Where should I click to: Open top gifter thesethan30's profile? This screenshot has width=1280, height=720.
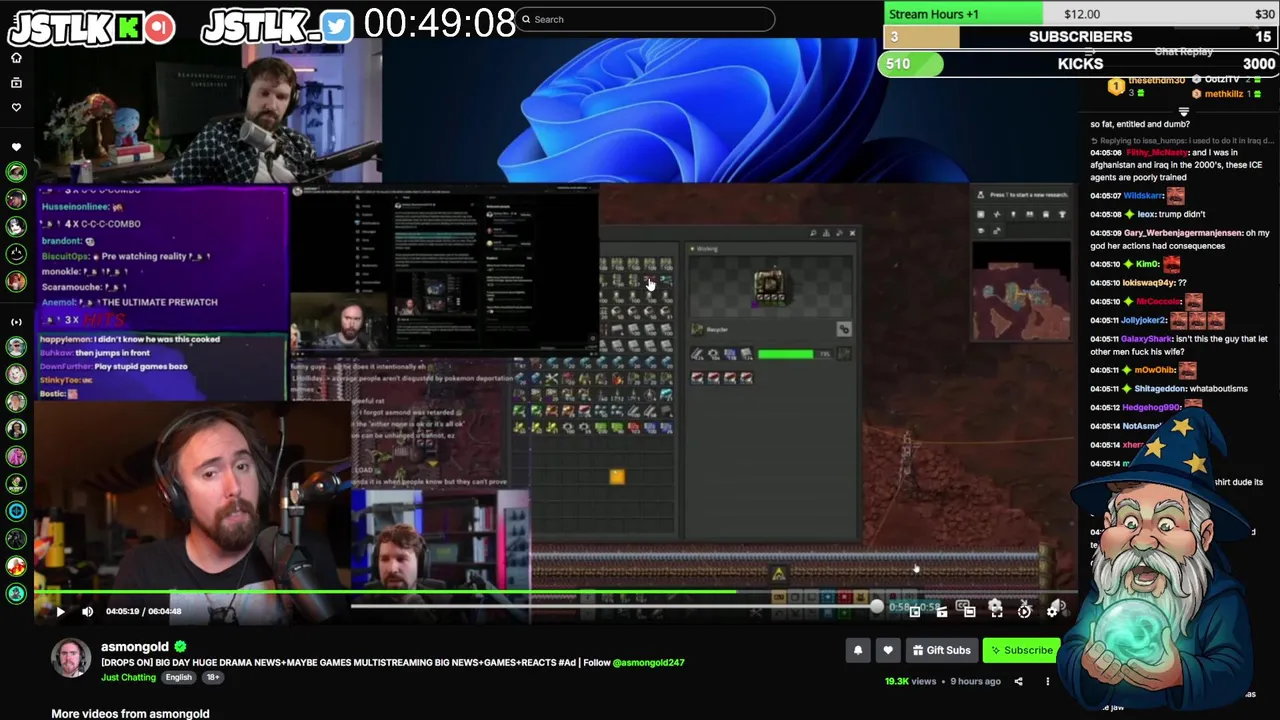[1157, 80]
